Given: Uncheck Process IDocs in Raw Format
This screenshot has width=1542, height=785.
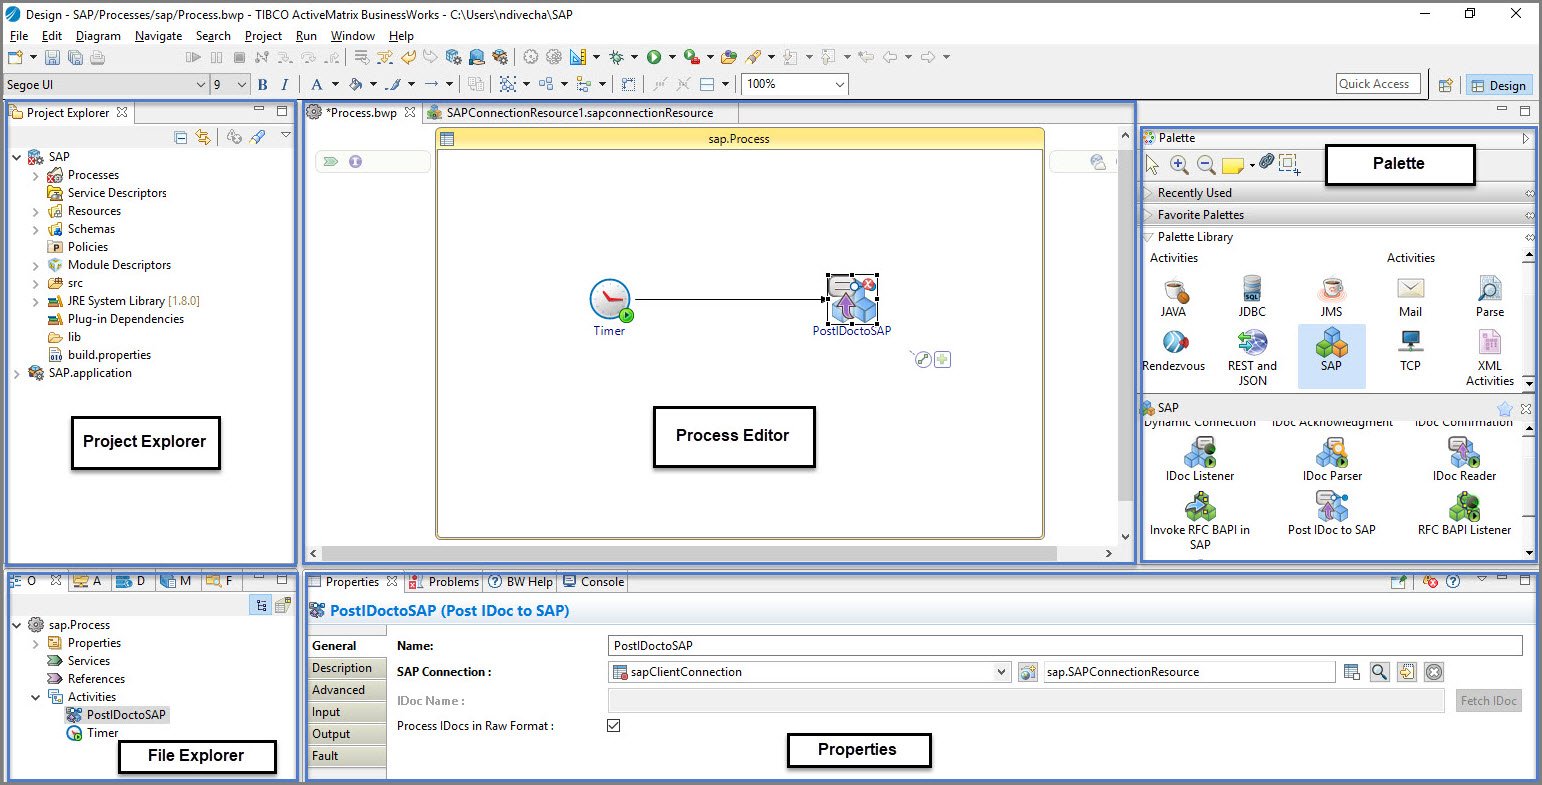Looking at the screenshot, I should click(x=614, y=726).
